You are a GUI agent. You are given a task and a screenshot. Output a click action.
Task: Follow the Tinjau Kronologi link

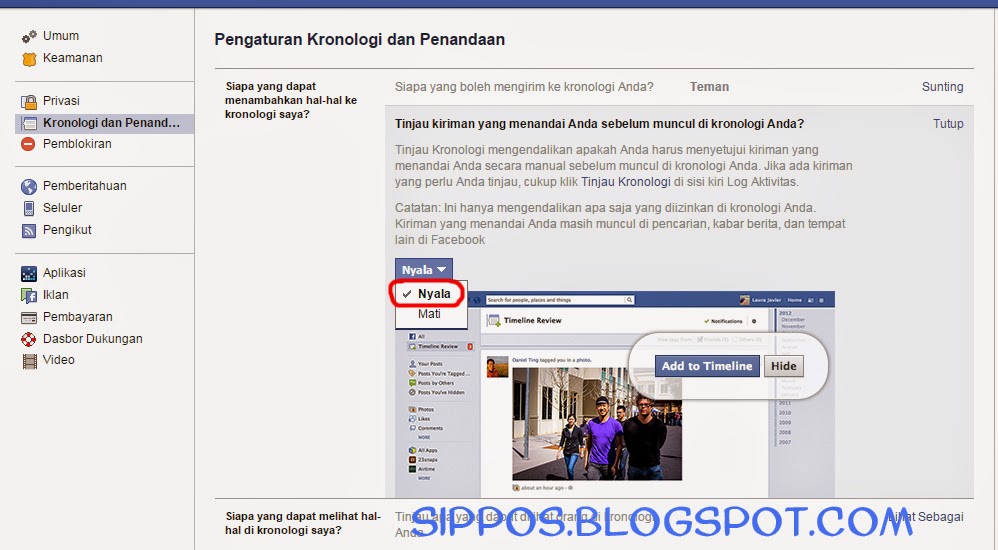coord(626,181)
